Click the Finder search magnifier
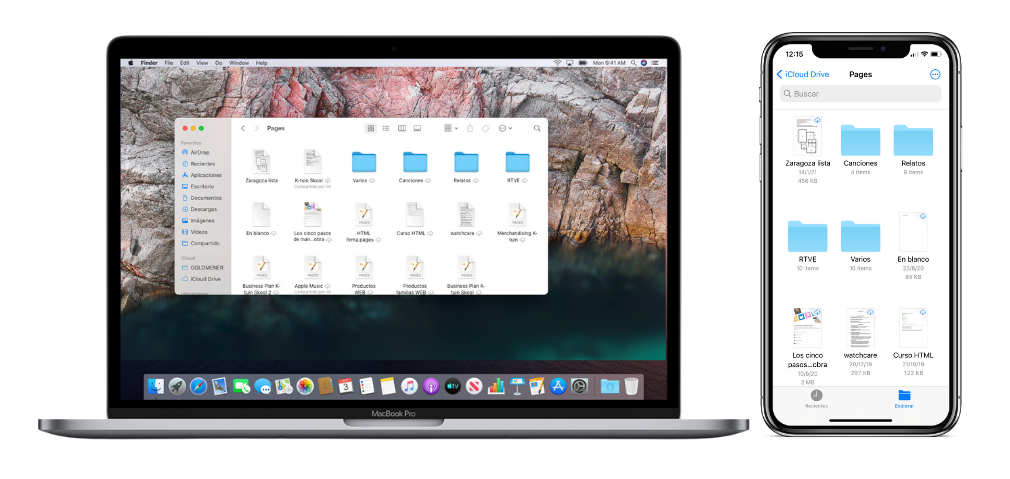 point(537,129)
